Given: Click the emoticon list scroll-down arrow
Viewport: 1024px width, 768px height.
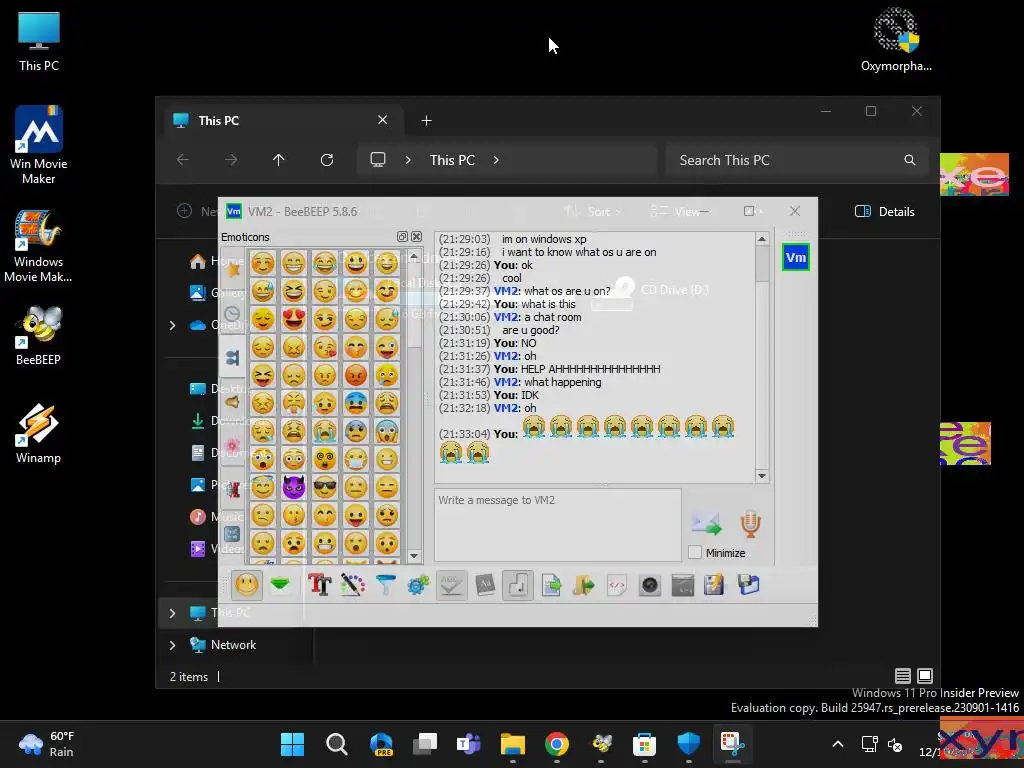Looking at the screenshot, I should [414, 556].
